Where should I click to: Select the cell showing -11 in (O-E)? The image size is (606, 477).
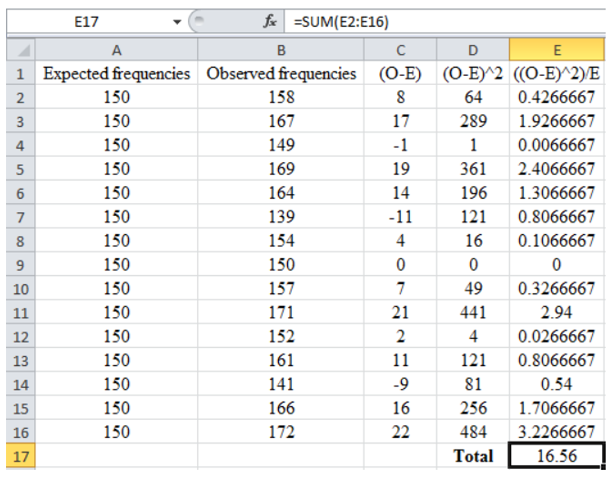(401, 217)
